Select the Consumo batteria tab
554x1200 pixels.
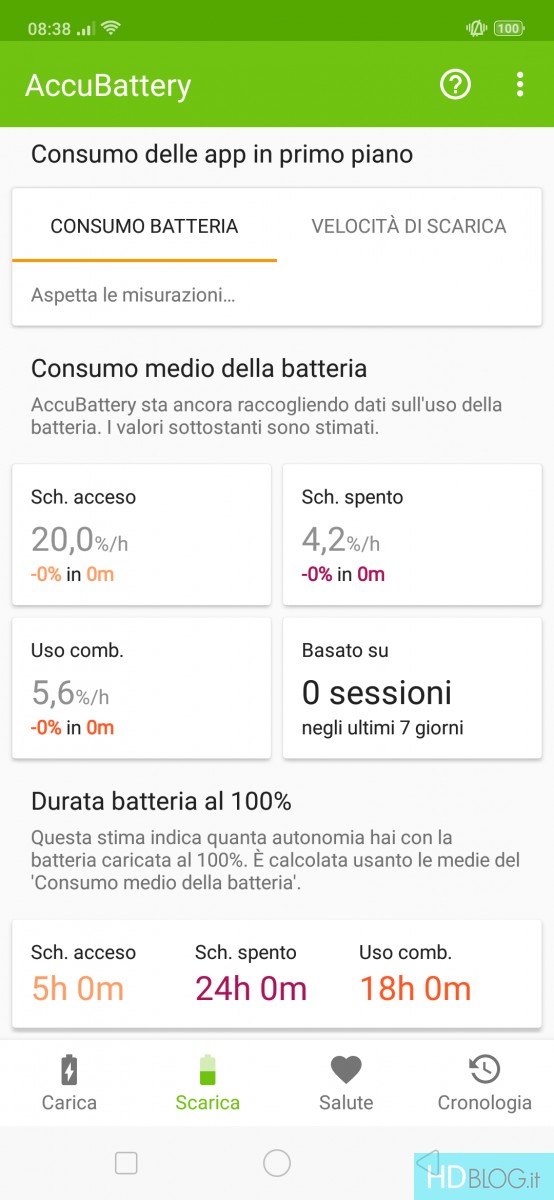pos(144,226)
